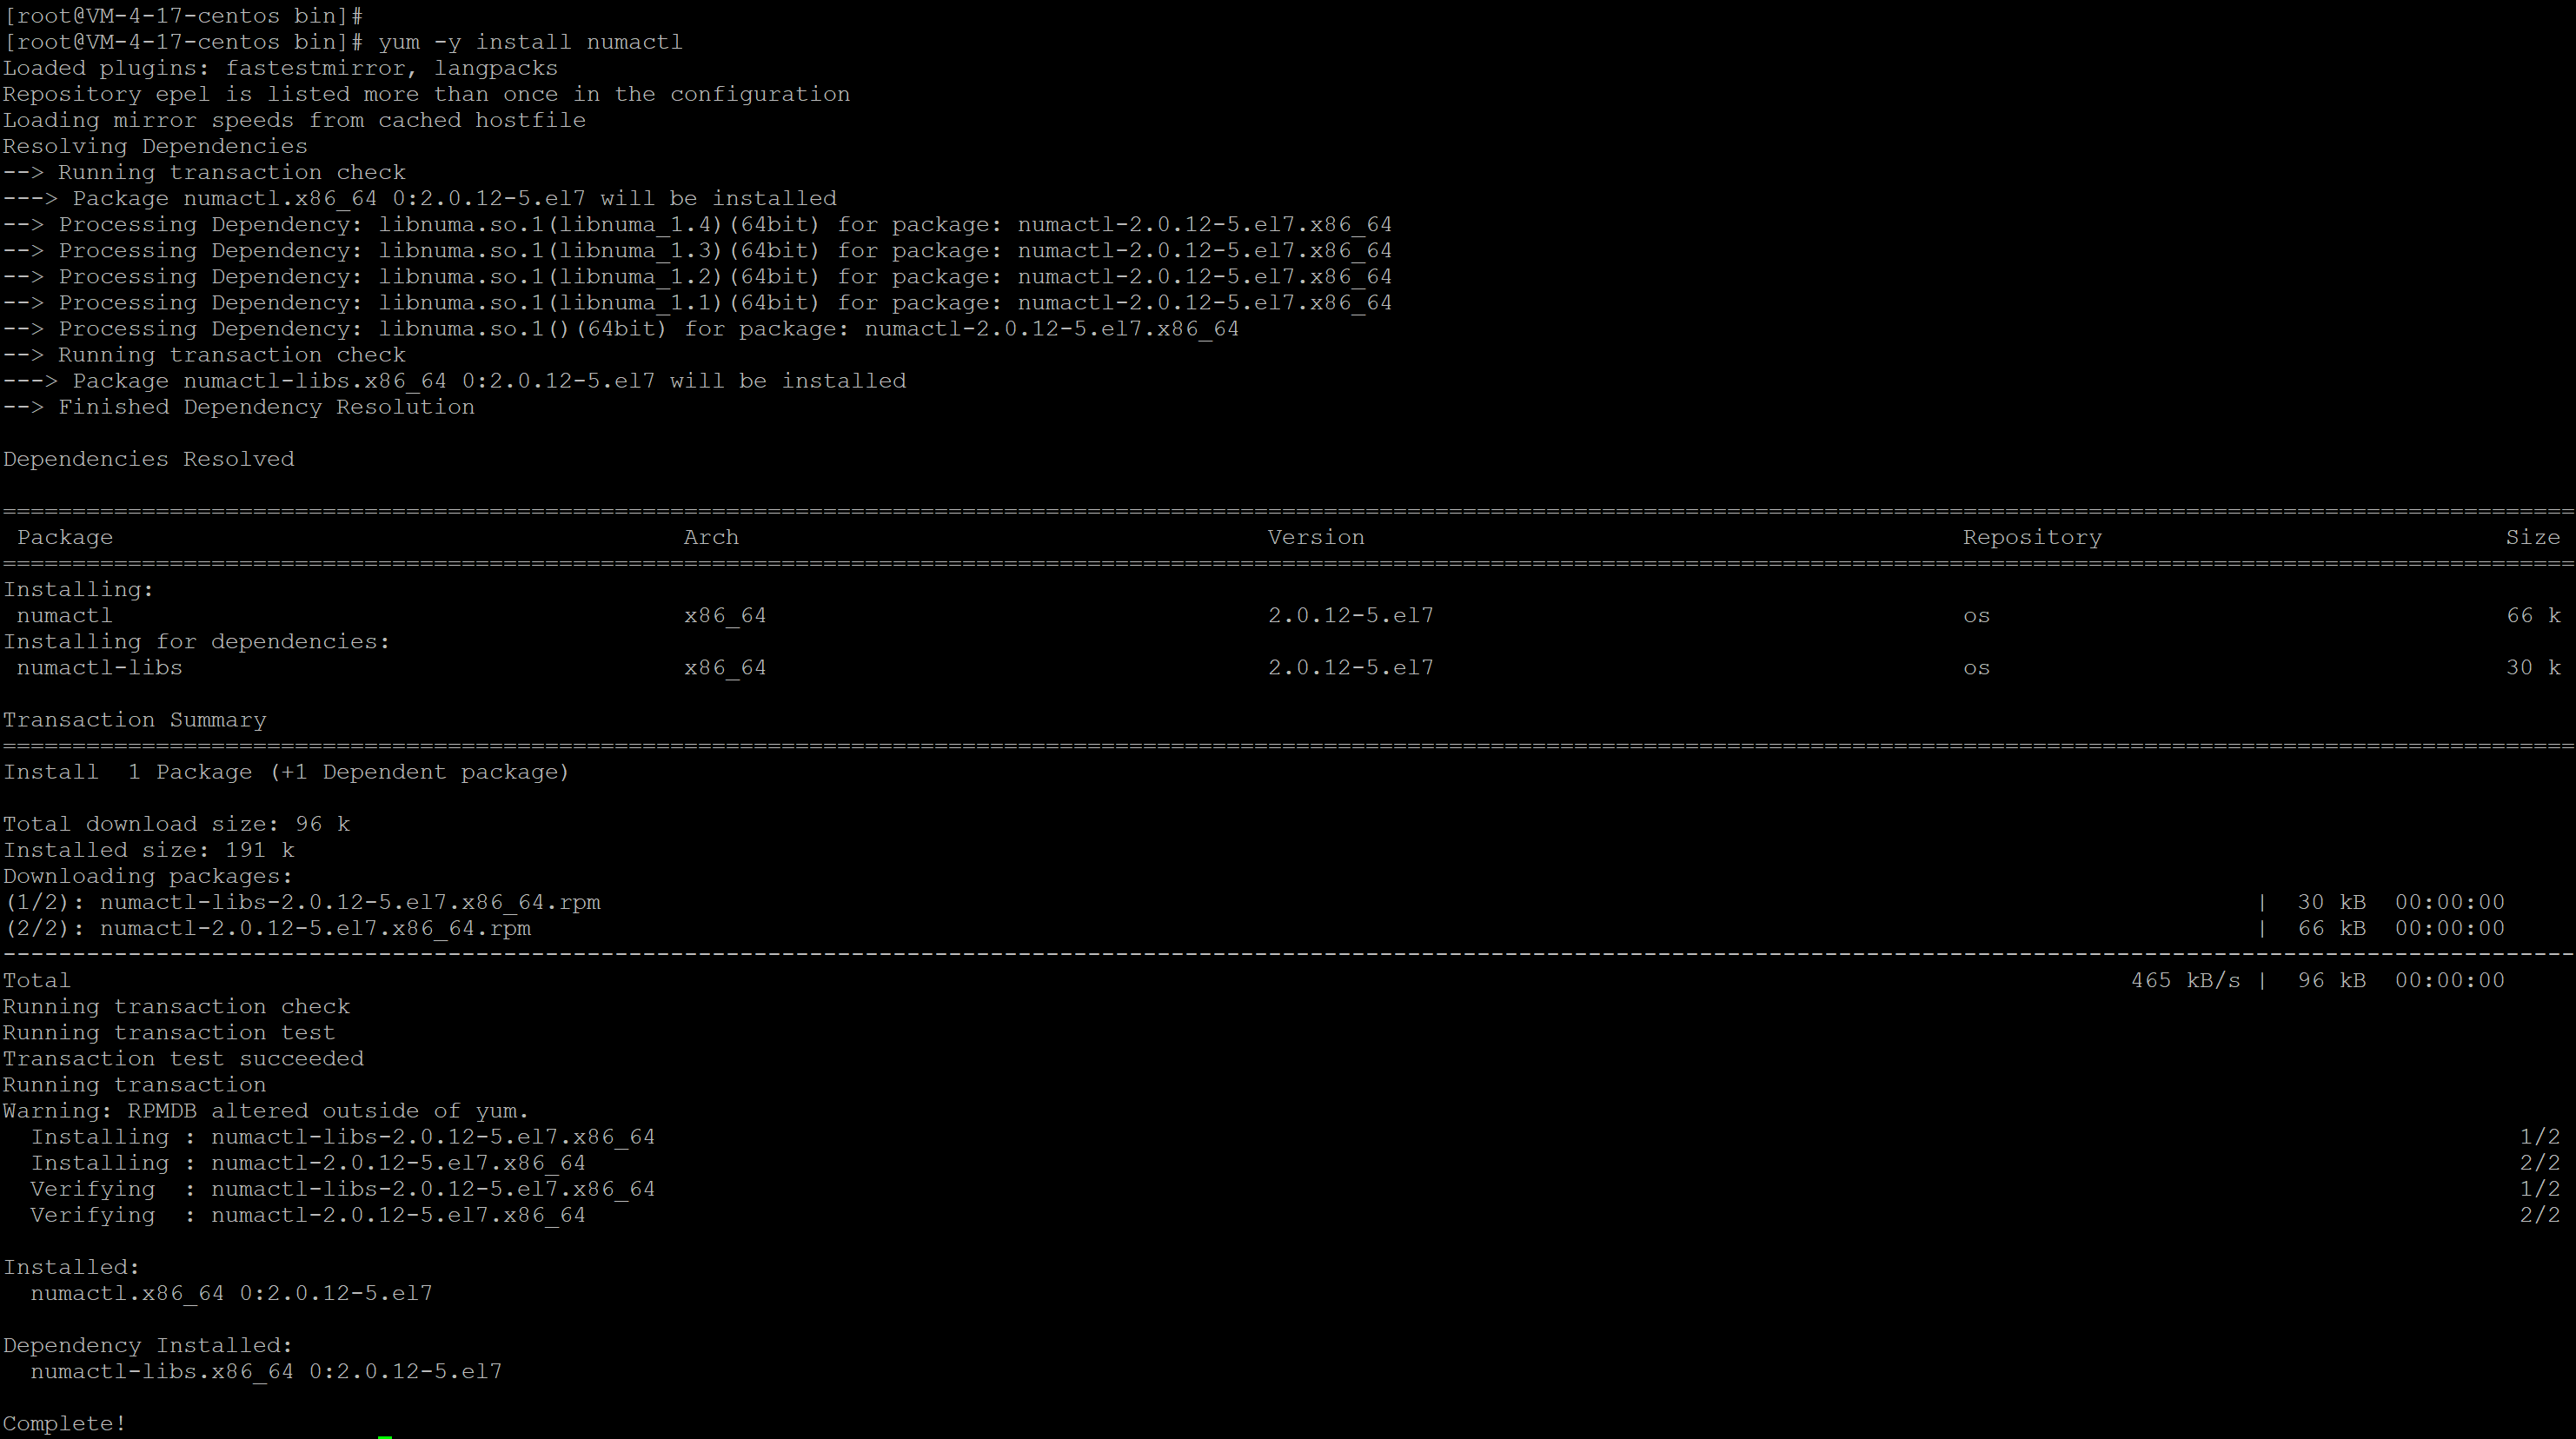The image size is (2576, 1439).
Task: Click the '465 kB/s' download speed value
Action: [2185, 980]
